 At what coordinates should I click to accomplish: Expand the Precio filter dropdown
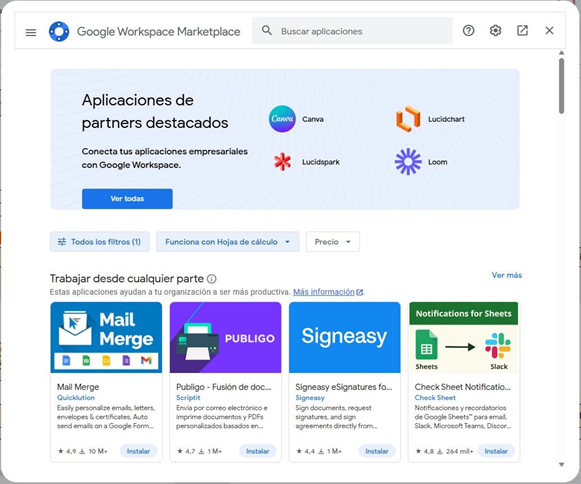click(x=333, y=242)
